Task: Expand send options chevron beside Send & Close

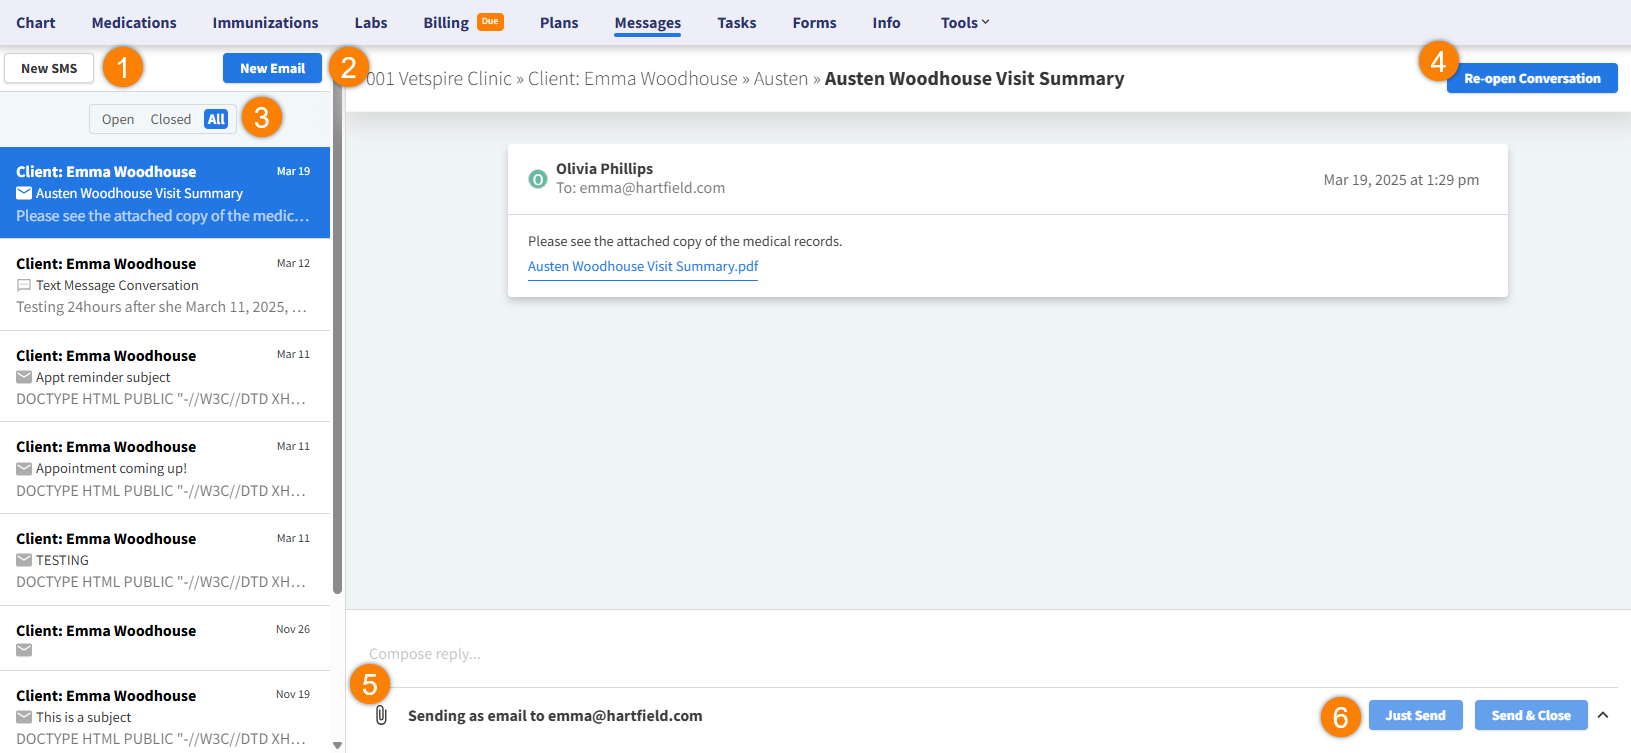Action: click(1603, 715)
